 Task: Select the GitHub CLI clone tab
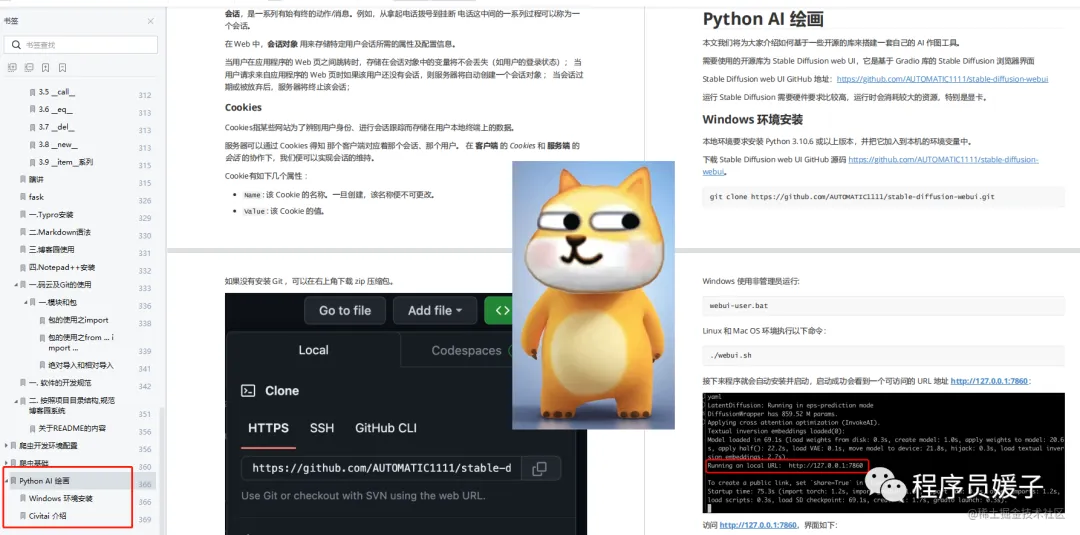click(x=386, y=428)
